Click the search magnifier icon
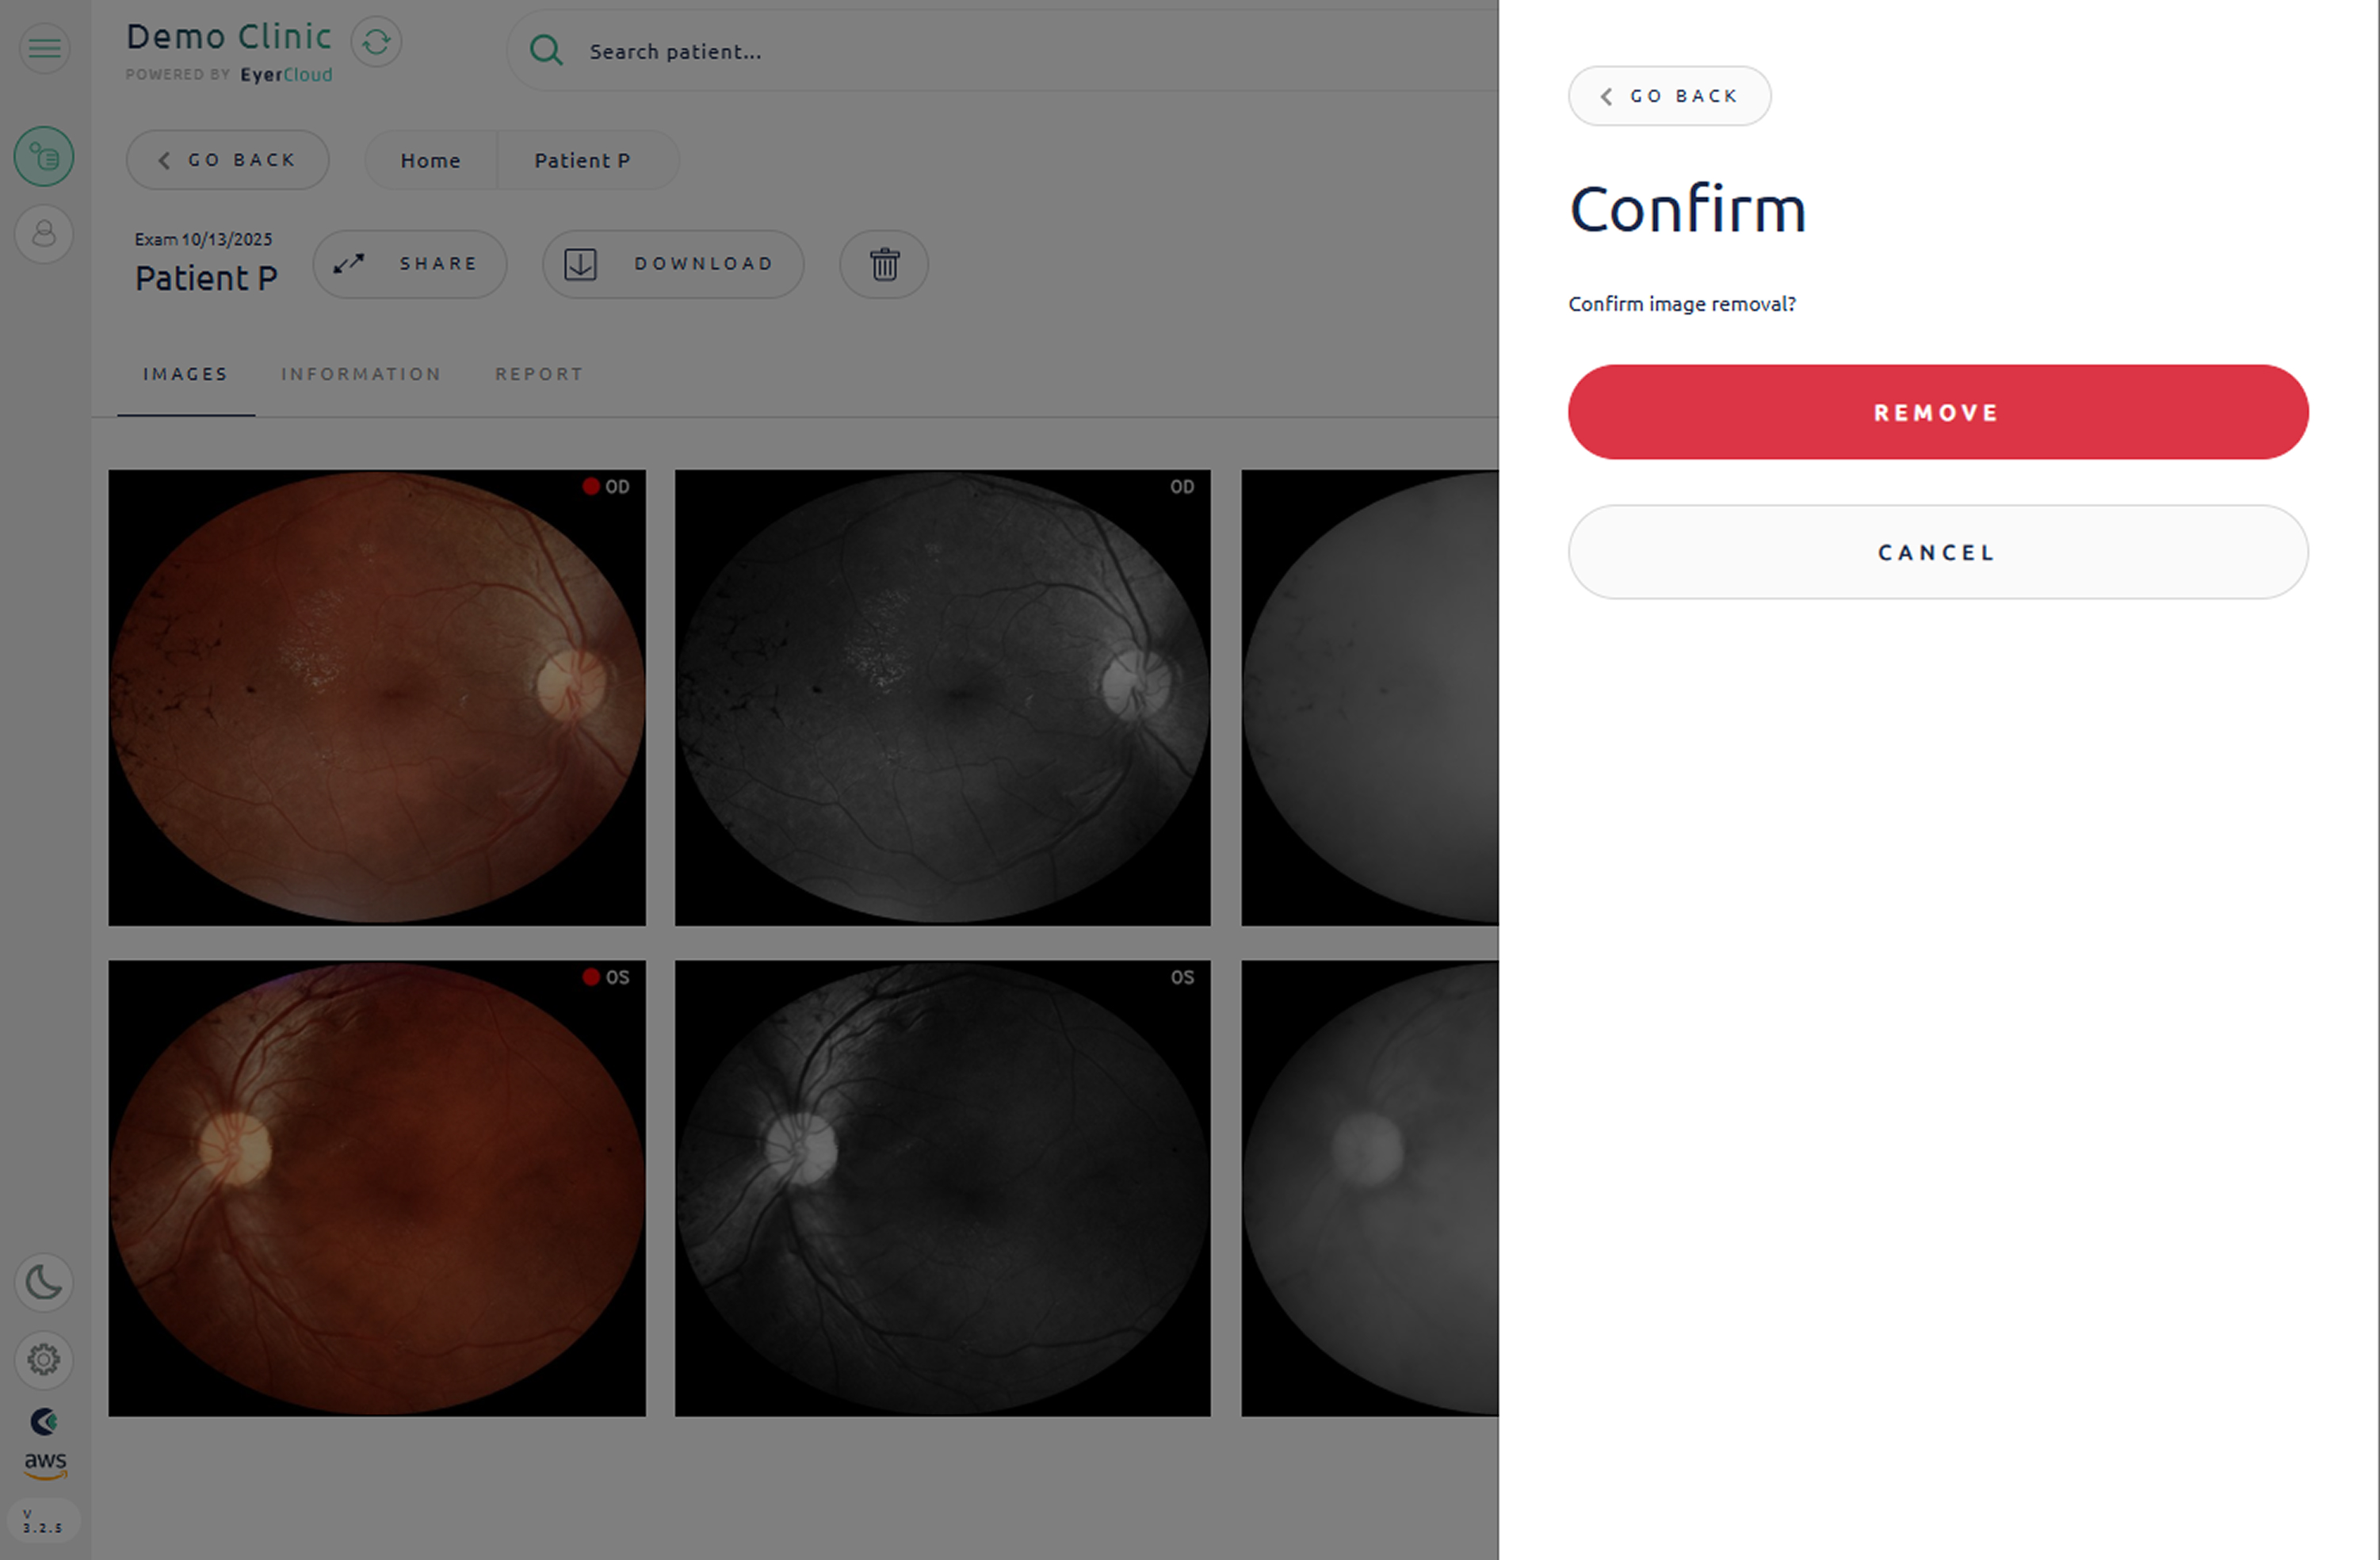 click(546, 50)
